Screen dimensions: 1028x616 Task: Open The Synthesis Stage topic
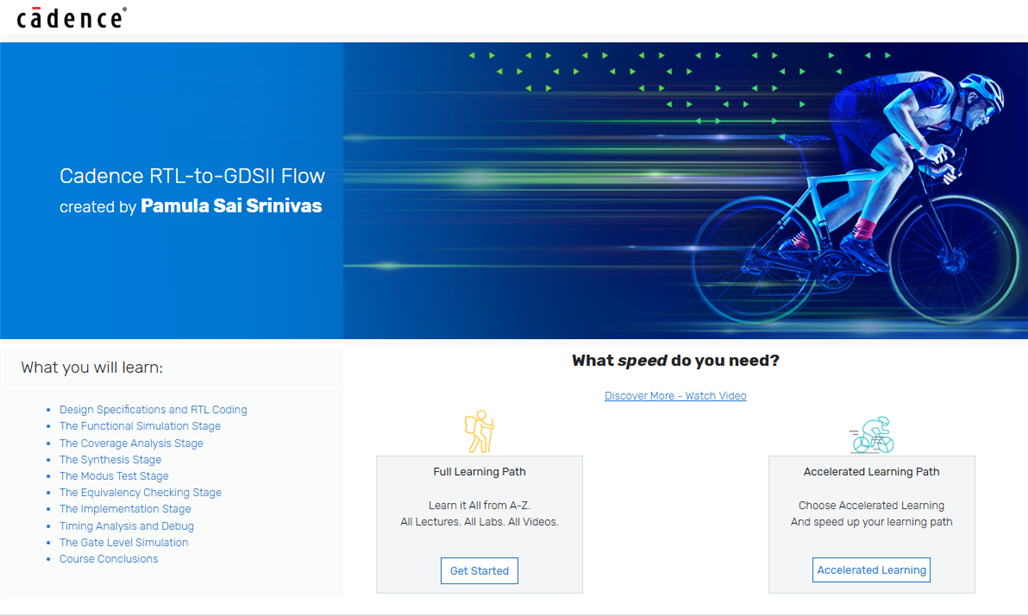(110, 460)
